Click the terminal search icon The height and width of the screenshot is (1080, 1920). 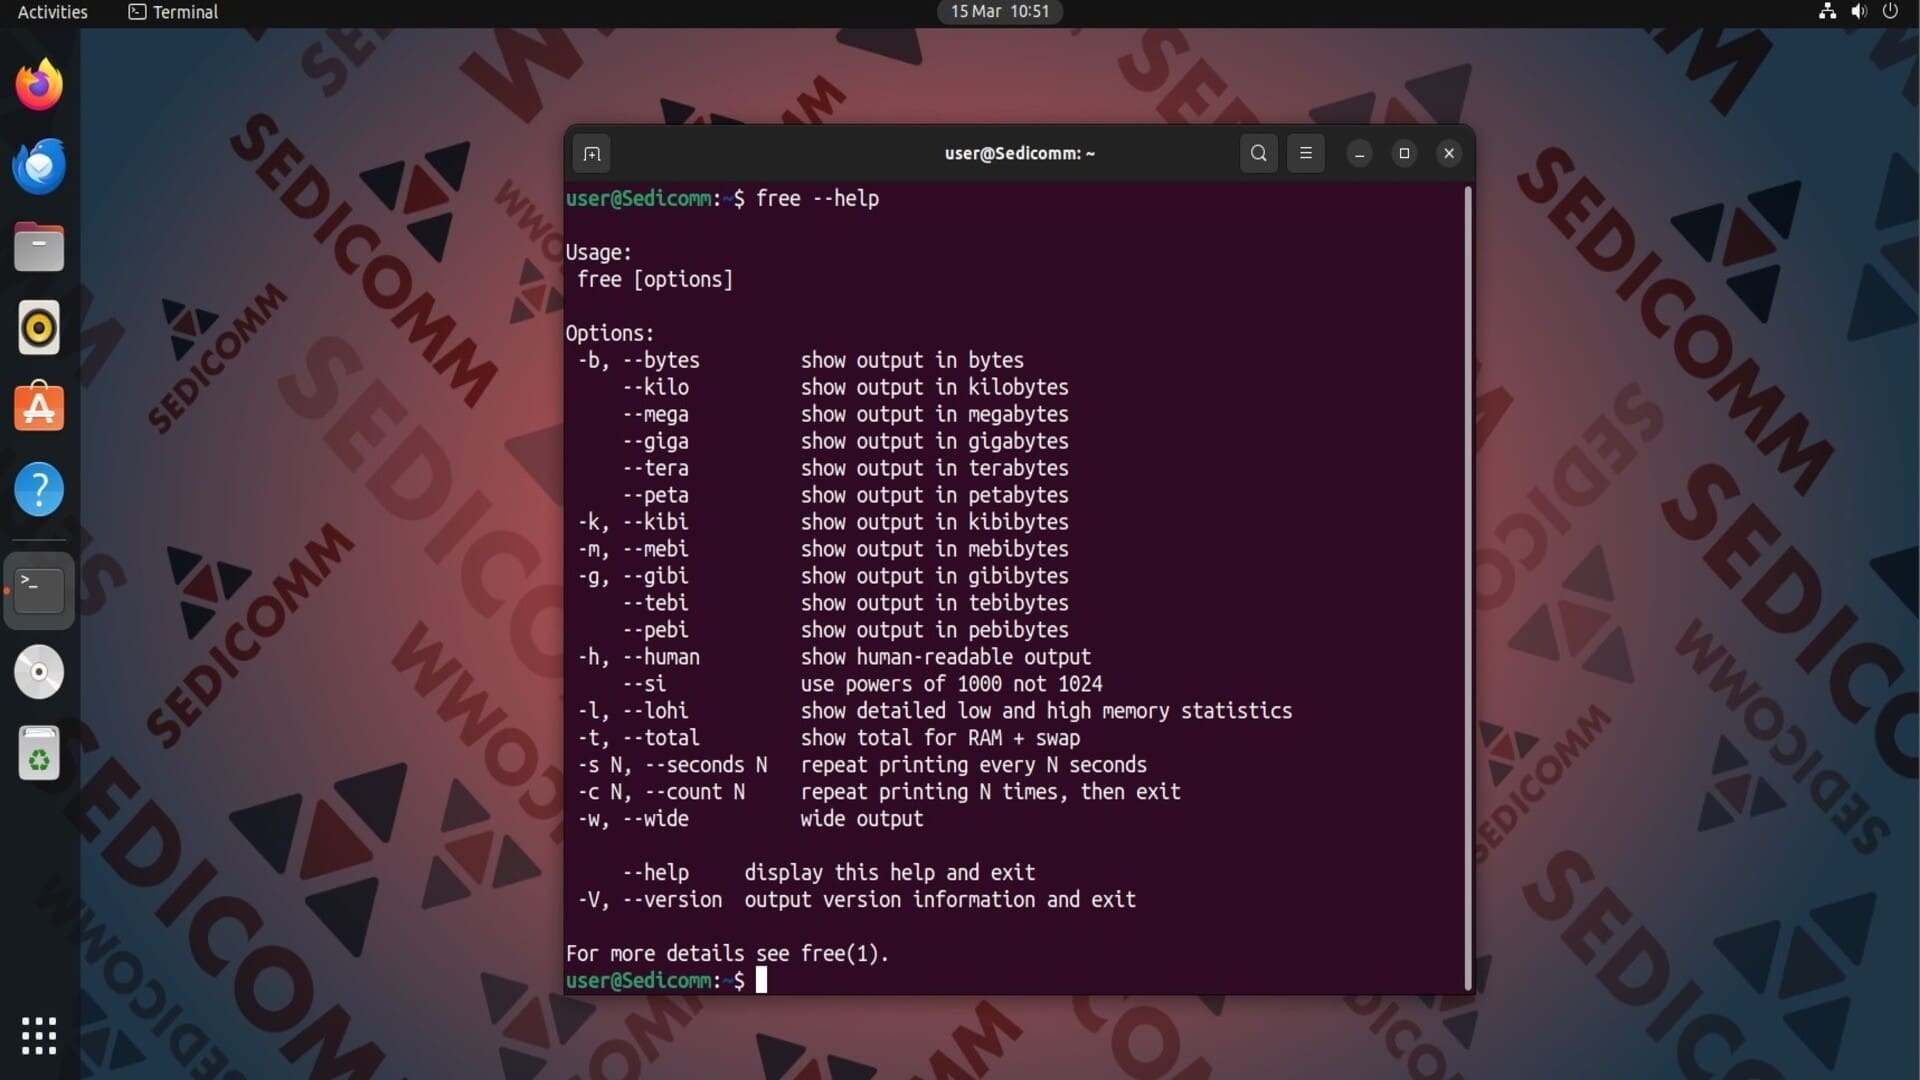click(1258, 153)
